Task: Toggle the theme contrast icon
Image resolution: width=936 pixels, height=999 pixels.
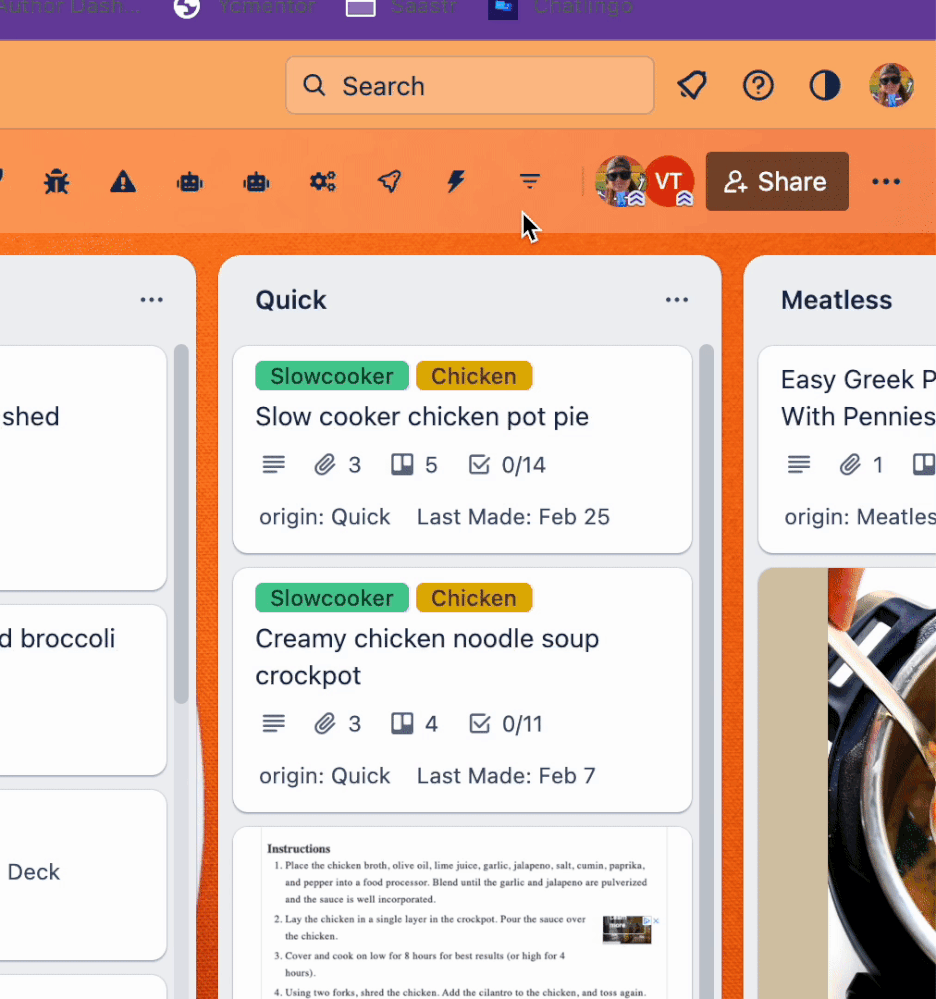Action: [x=824, y=85]
